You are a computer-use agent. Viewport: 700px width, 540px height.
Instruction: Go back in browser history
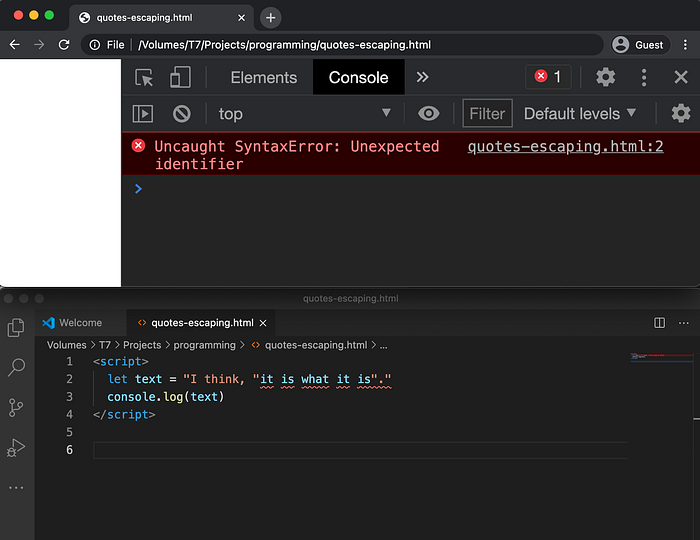click(x=15, y=45)
